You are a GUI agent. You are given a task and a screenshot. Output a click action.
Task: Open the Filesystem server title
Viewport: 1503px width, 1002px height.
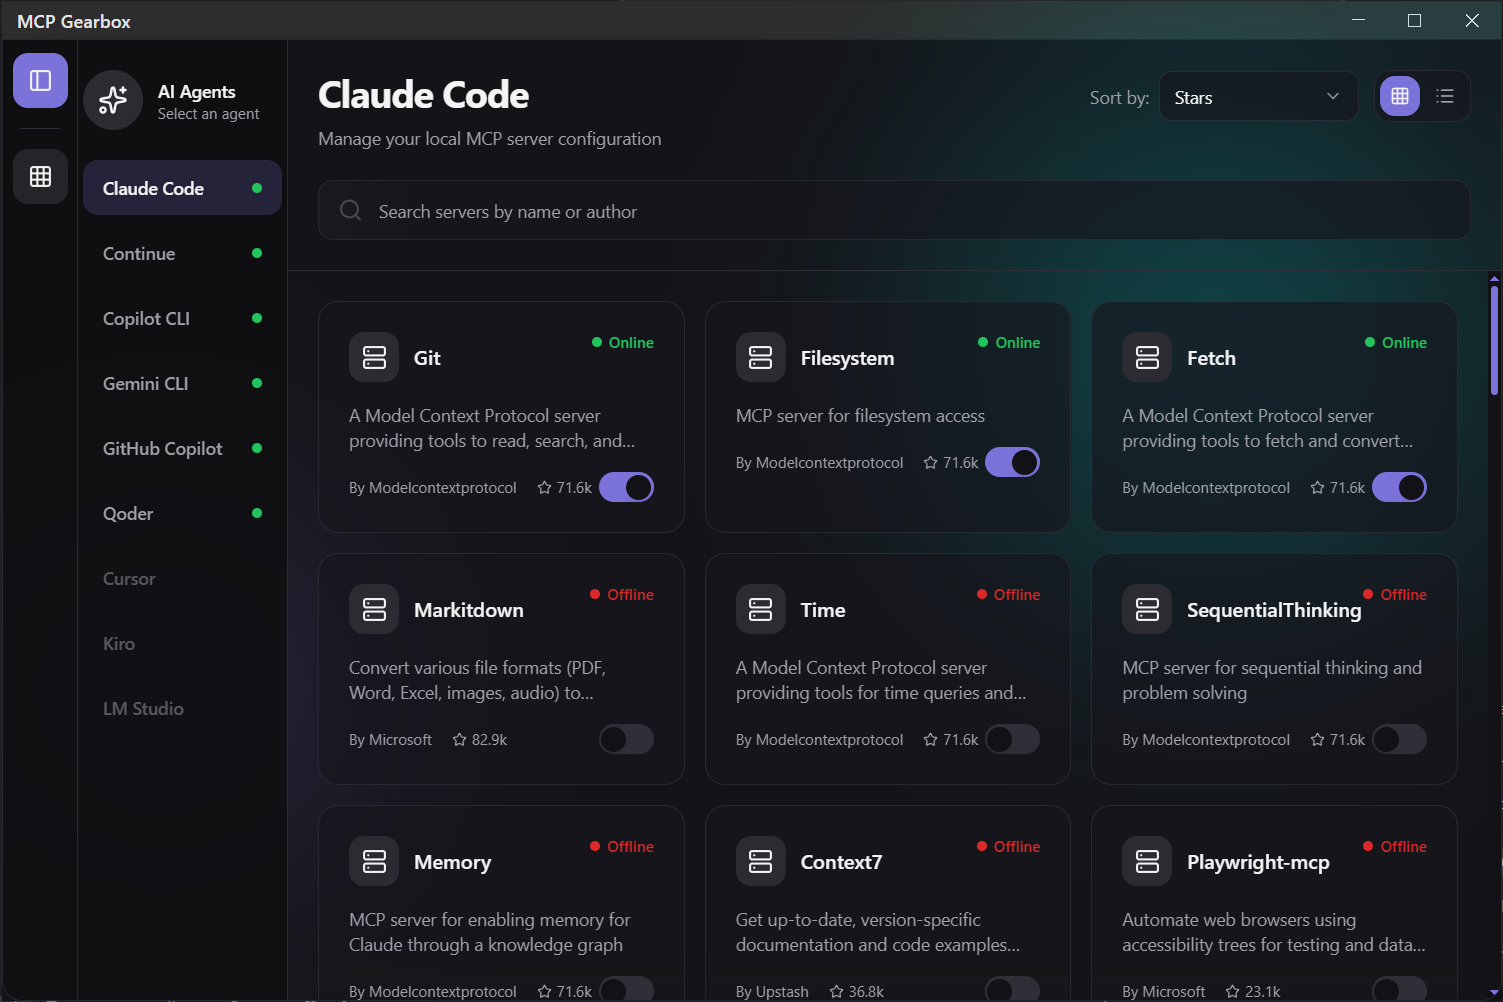click(x=847, y=358)
